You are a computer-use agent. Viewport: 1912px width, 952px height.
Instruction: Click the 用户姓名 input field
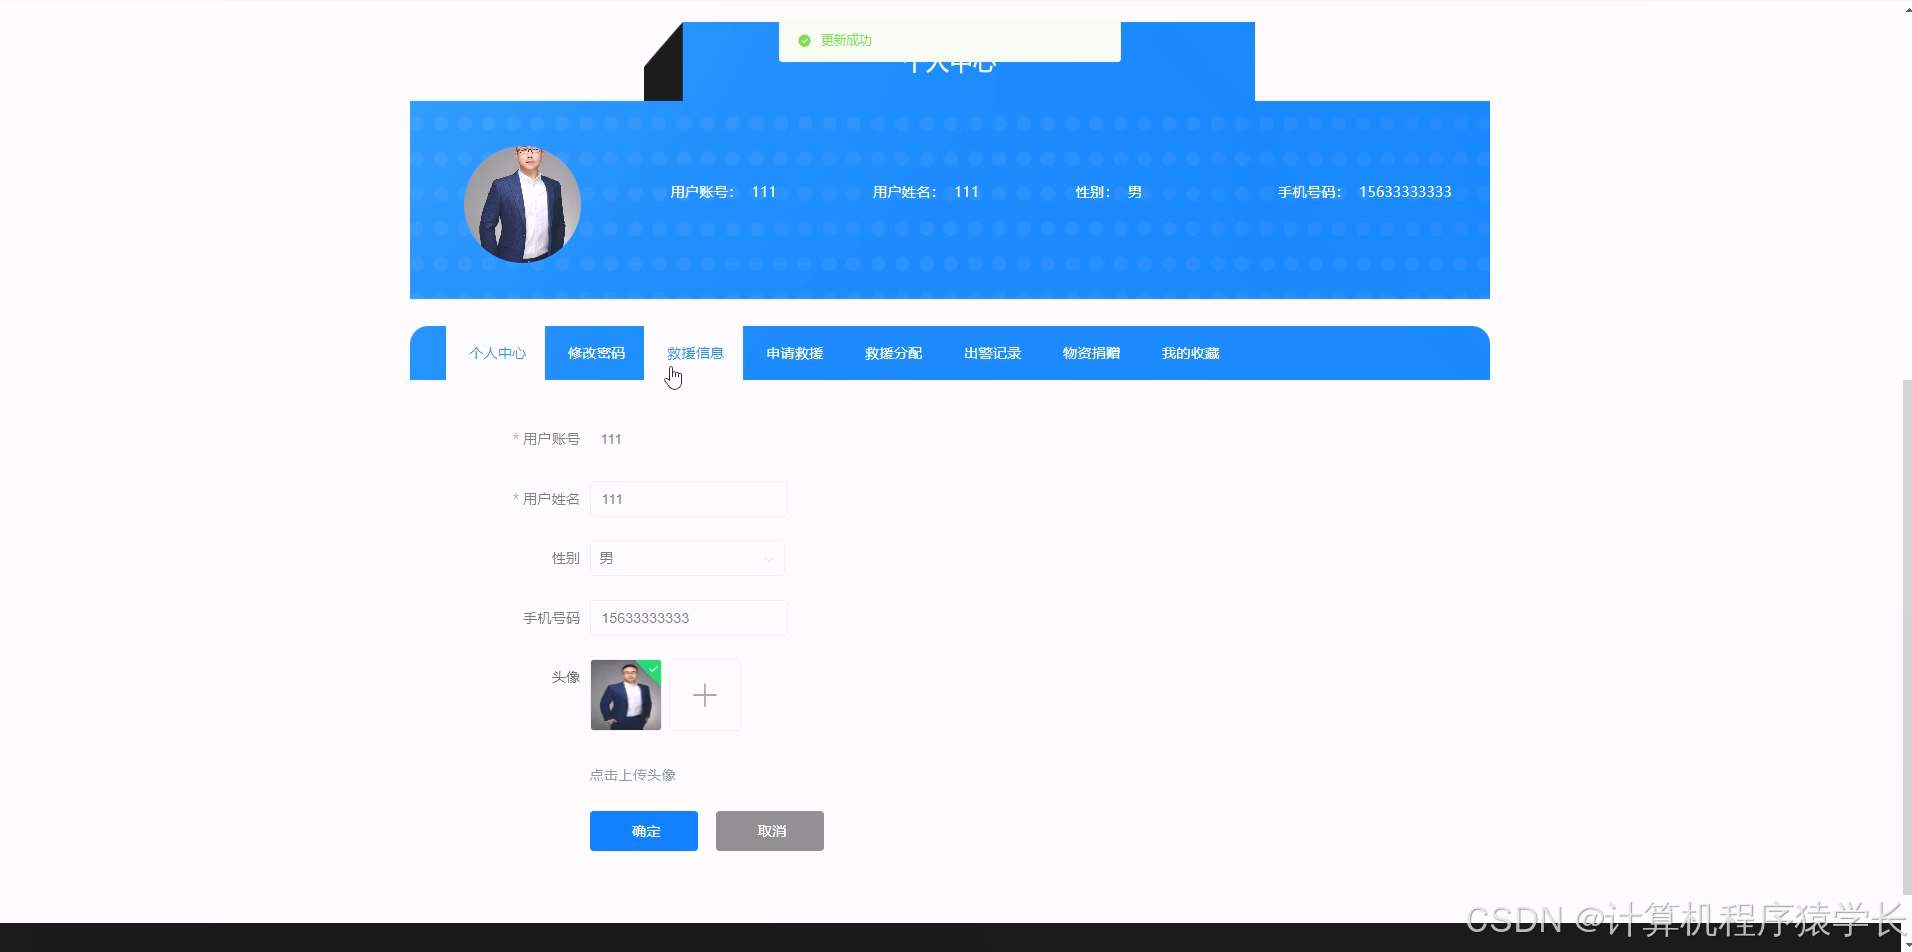click(x=687, y=498)
